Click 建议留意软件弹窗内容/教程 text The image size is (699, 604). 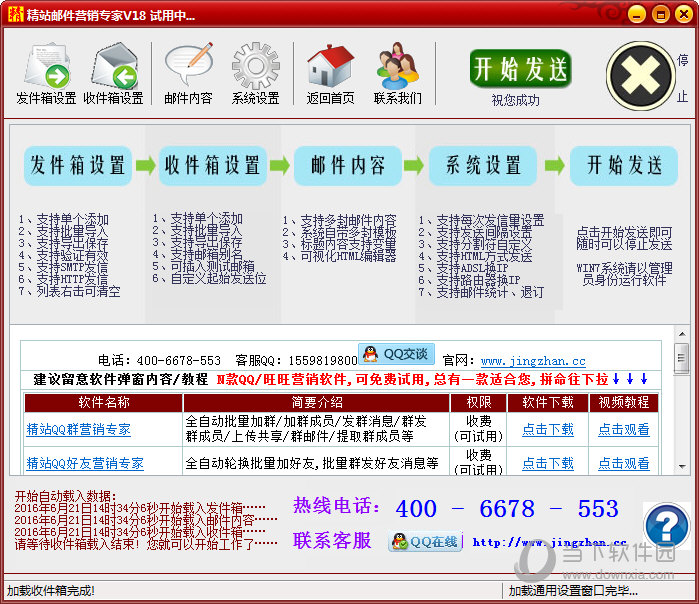tap(121, 379)
